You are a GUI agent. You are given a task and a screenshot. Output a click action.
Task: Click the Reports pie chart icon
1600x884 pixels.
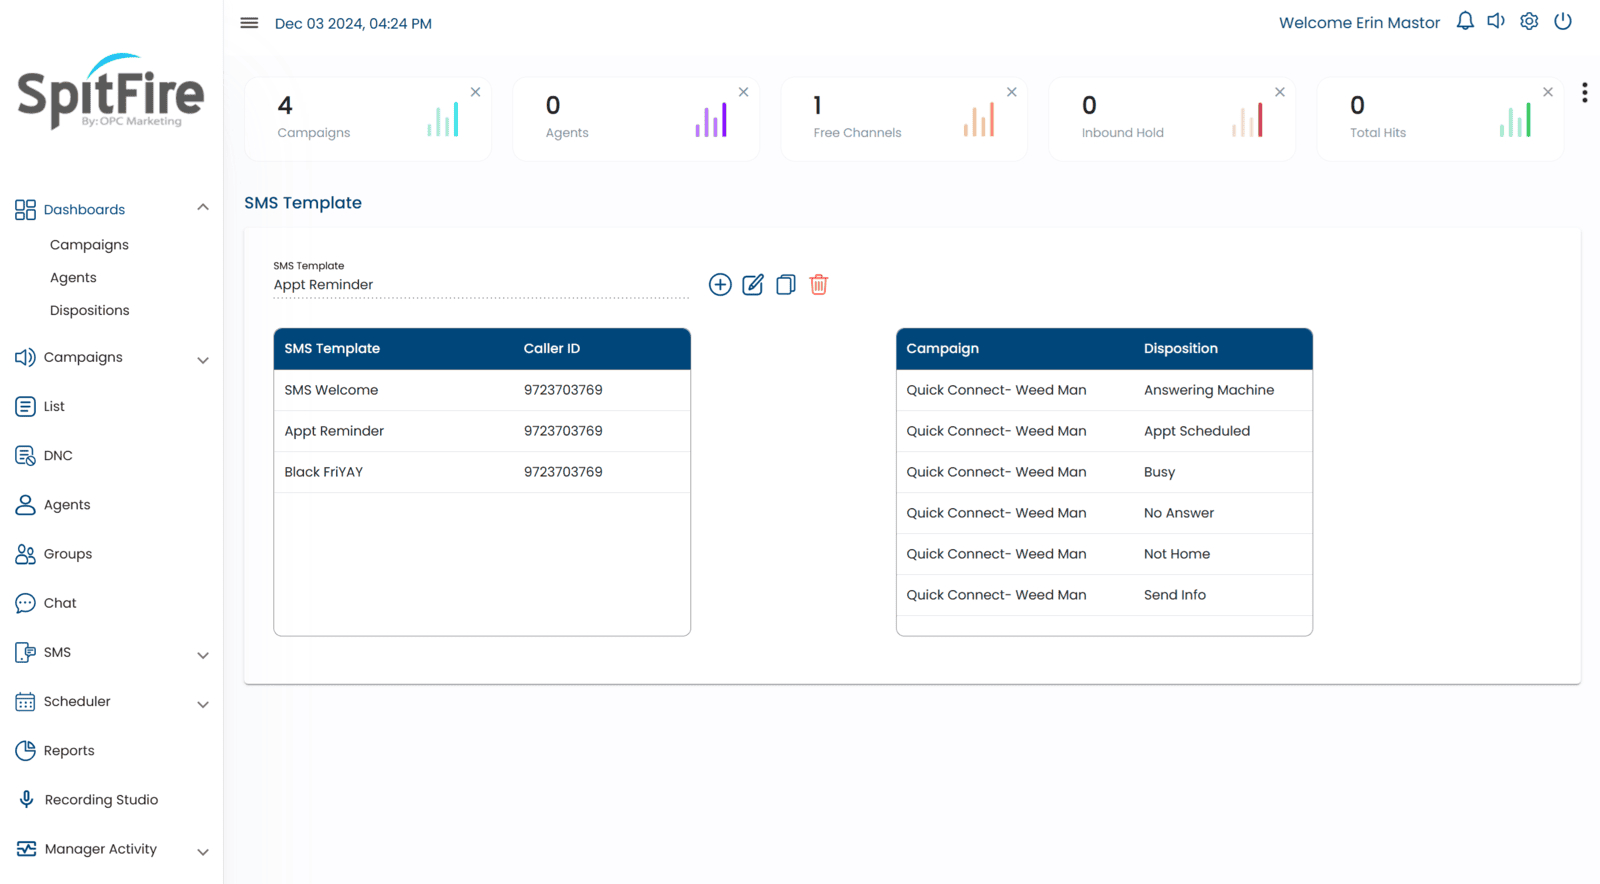(25, 751)
